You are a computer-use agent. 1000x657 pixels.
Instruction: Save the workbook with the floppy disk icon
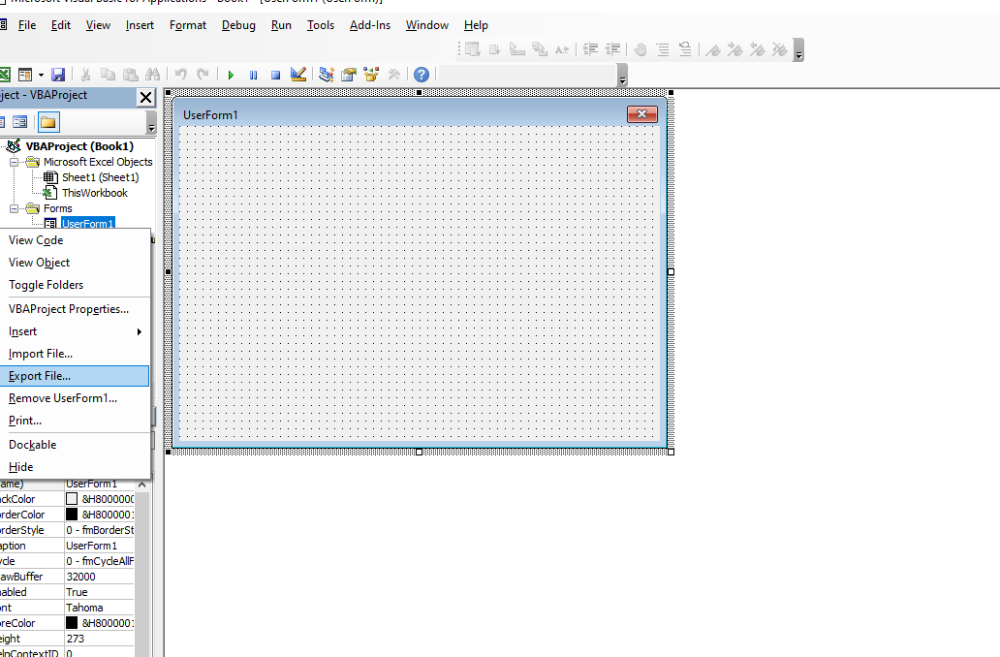pos(58,75)
